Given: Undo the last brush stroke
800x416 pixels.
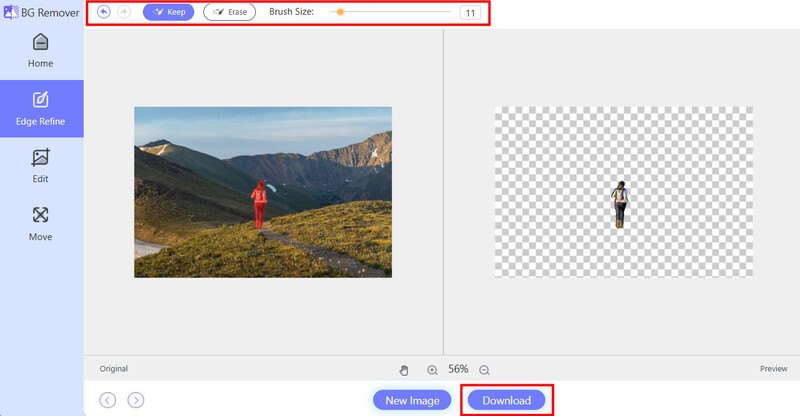Looking at the screenshot, I should point(104,12).
